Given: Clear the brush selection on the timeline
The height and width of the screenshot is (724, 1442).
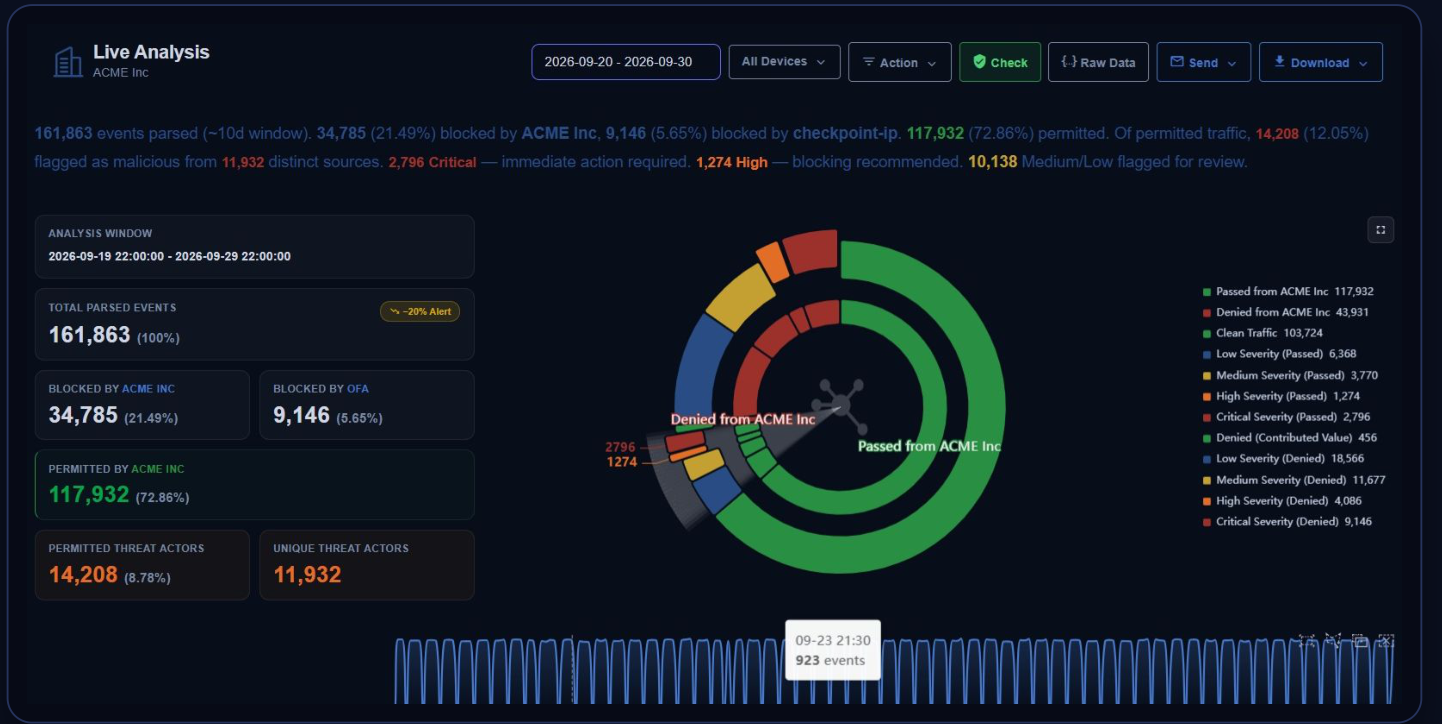Looking at the screenshot, I should 1385,641.
